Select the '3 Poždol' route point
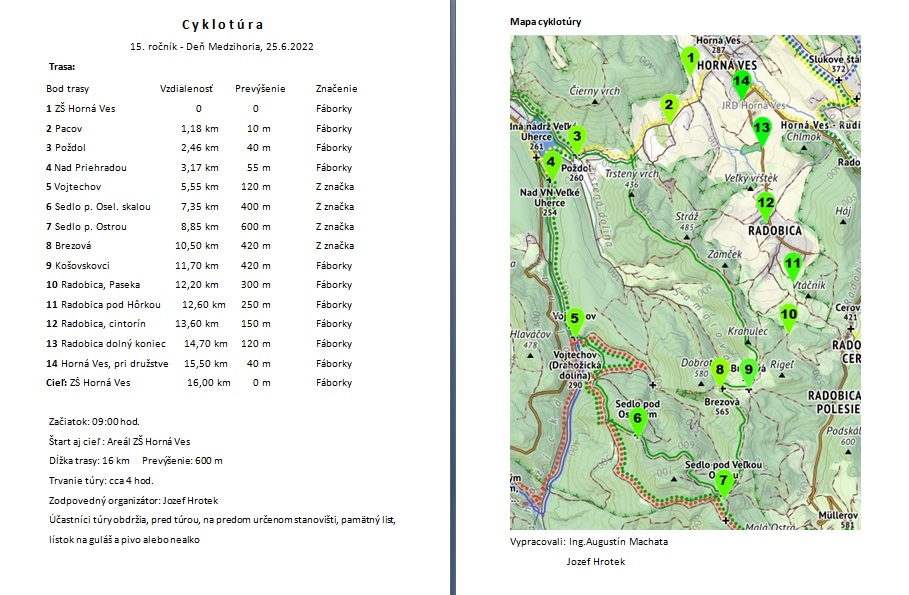This screenshot has height=595, width=909. pyautogui.click(x=66, y=148)
